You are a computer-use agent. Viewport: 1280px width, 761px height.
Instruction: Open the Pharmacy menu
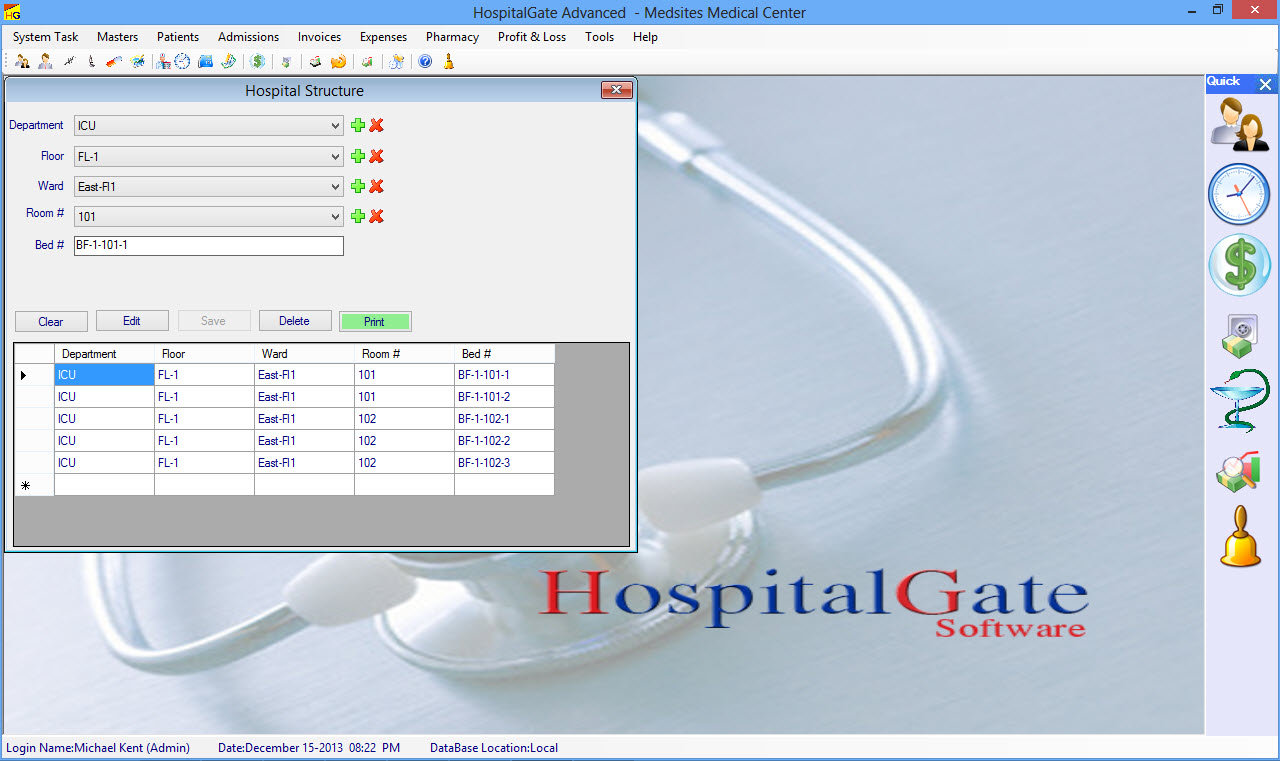pos(452,37)
